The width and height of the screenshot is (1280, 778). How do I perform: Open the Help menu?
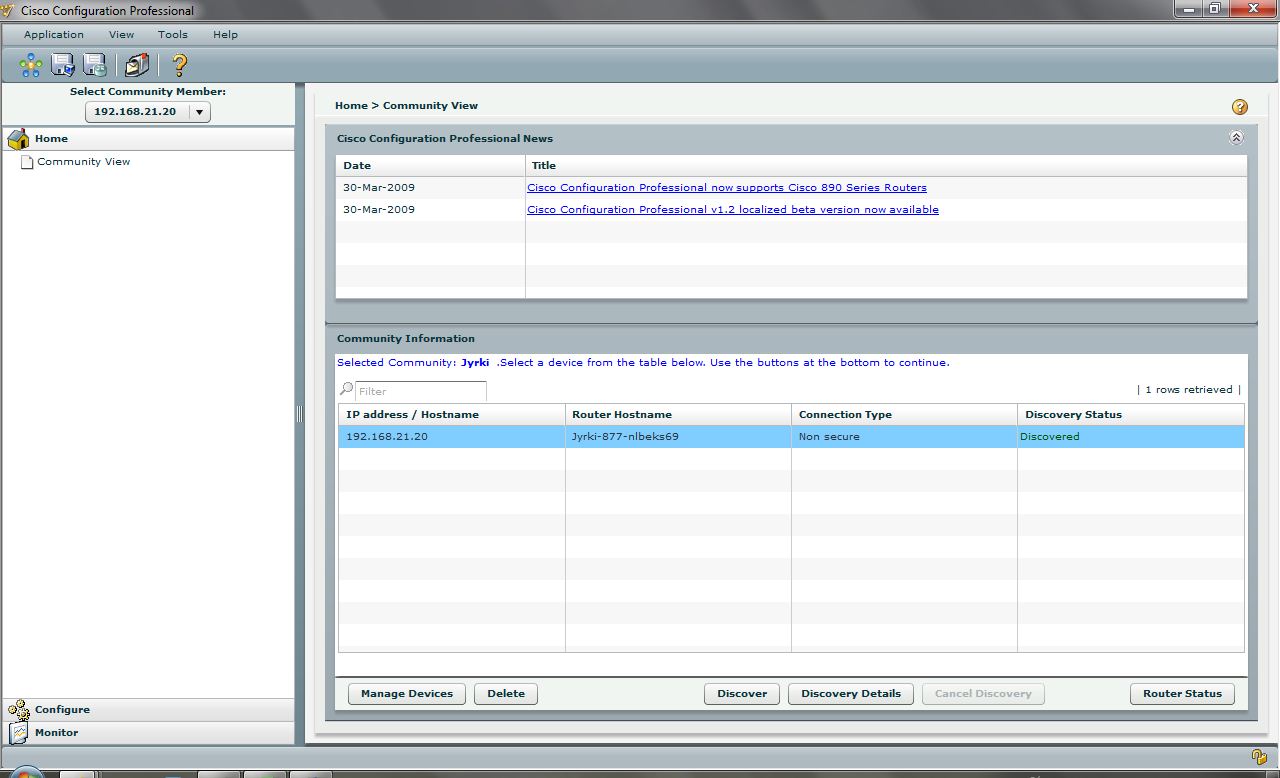[x=225, y=34]
